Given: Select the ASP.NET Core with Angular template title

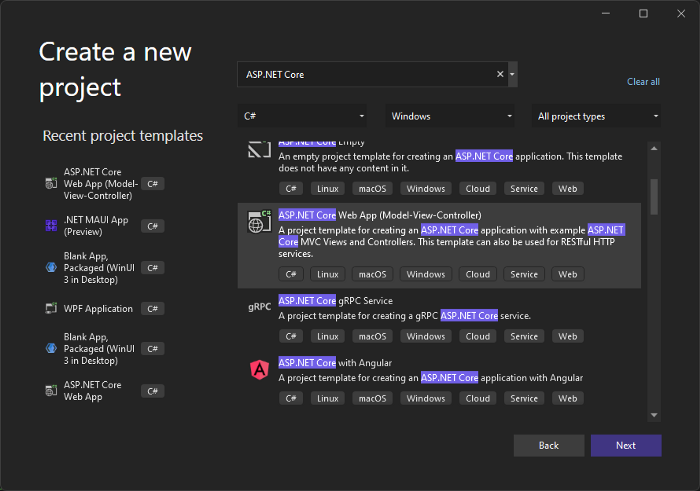Looking at the screenshot, I should tap(335, 363).
